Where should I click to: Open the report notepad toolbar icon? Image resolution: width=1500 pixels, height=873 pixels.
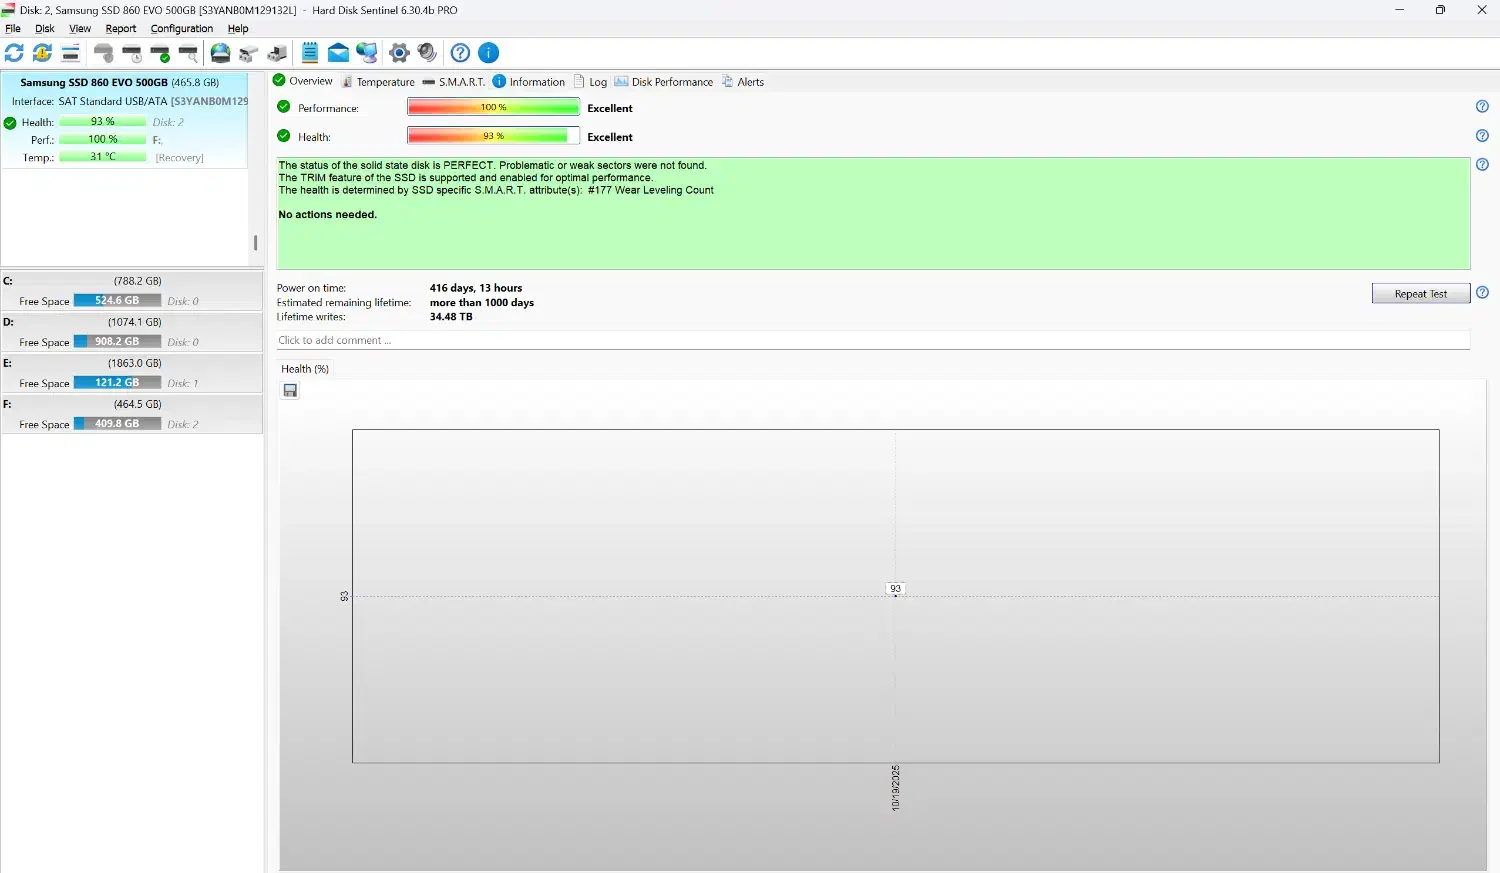pos(310,53)
